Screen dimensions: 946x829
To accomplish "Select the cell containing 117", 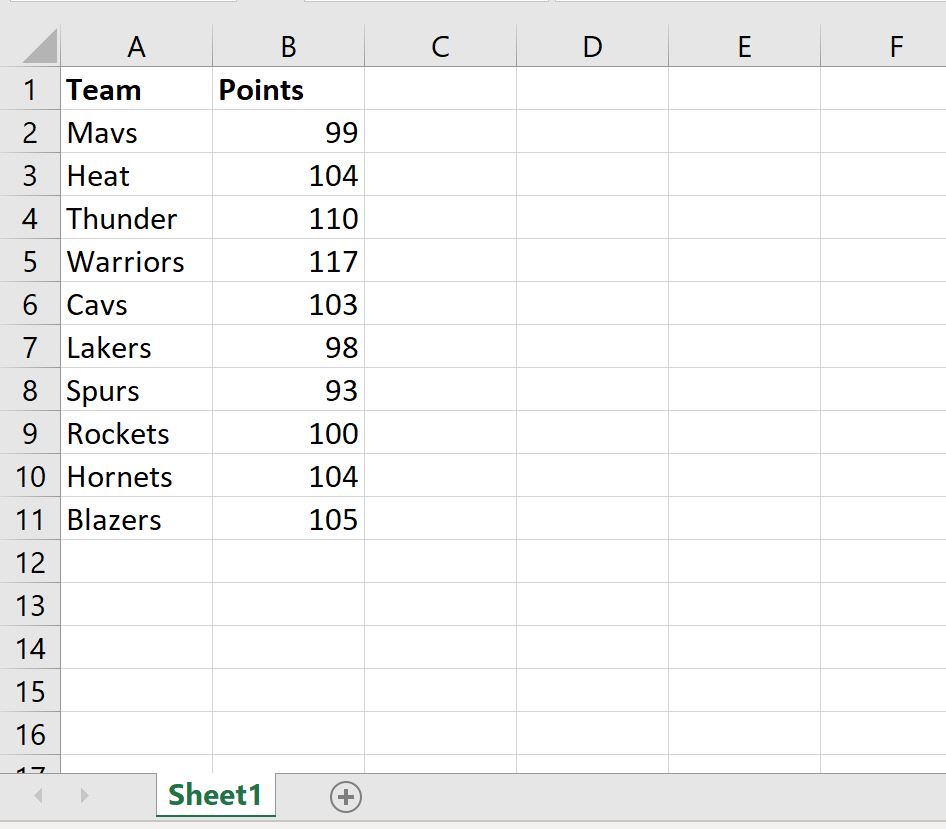I will (x=288, y=262).
